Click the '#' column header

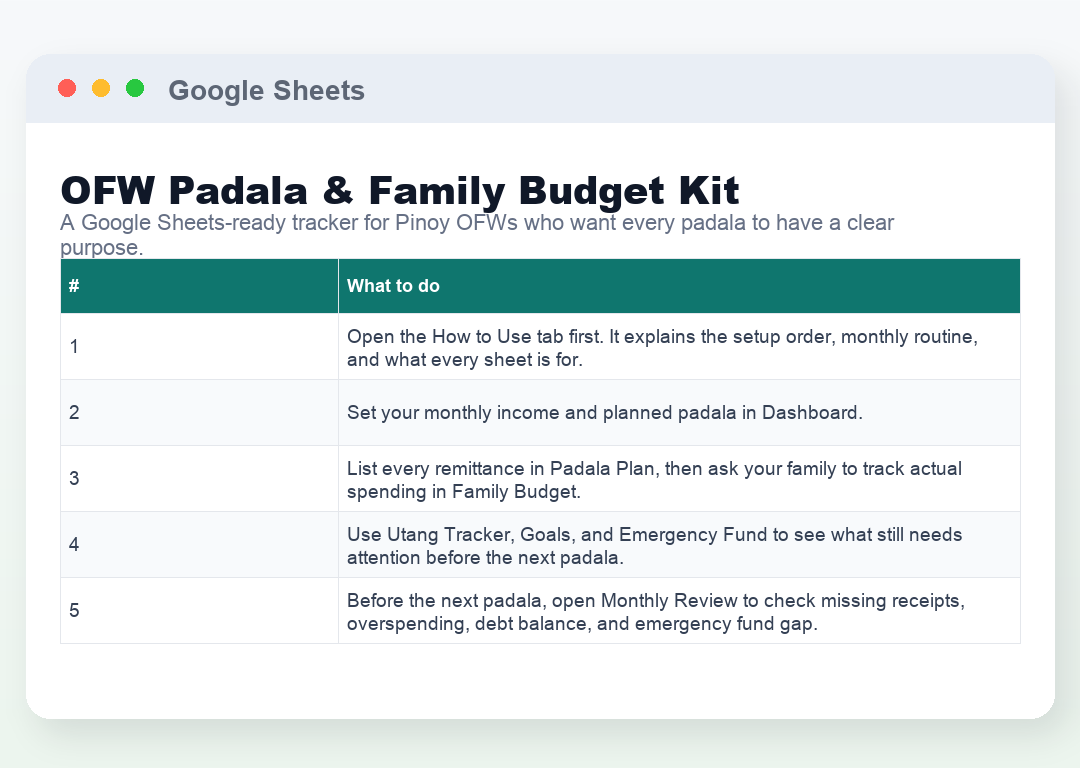(x=199, y=286)
